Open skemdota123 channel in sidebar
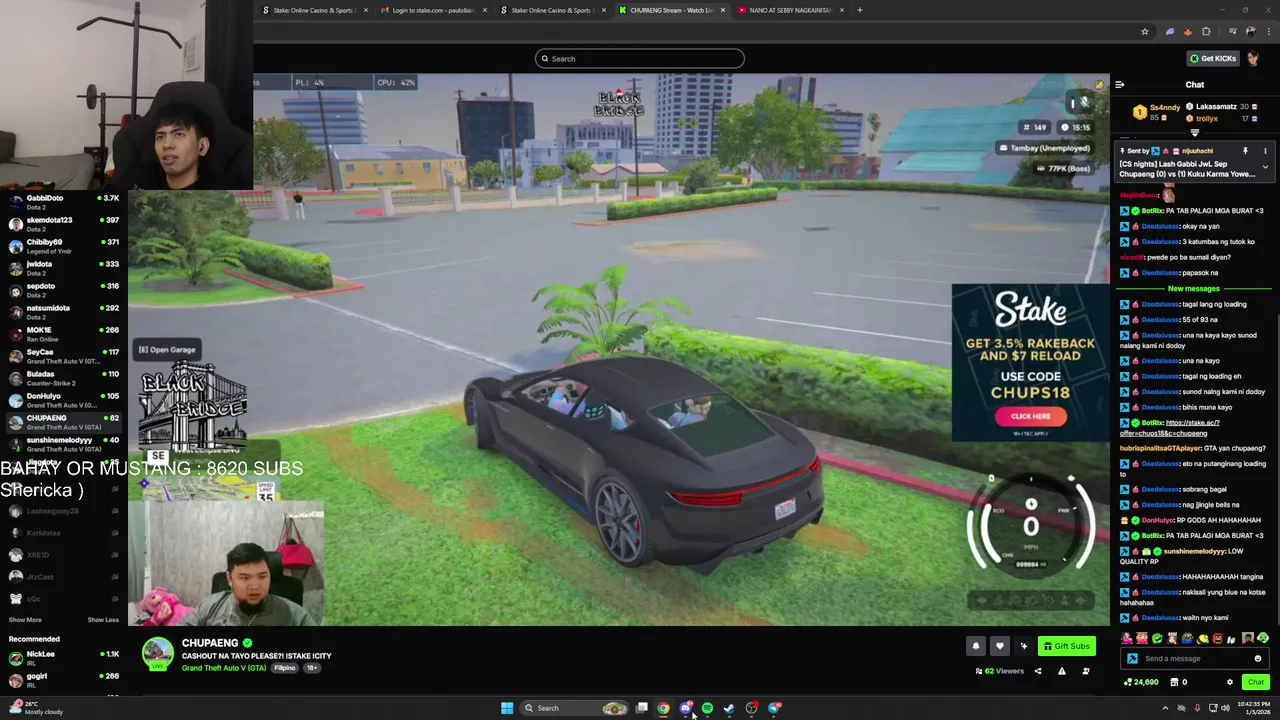 point(63,224)
